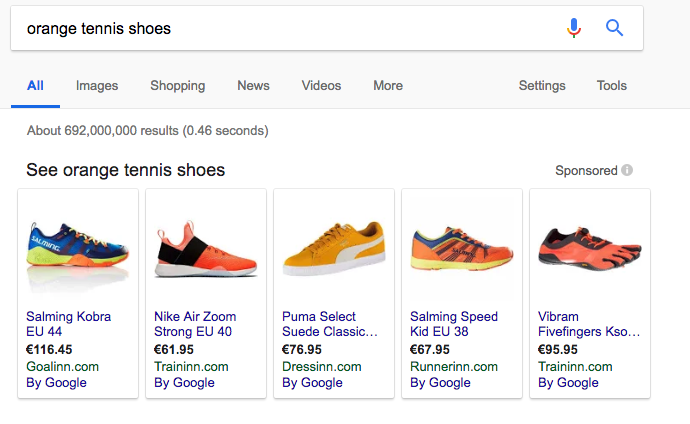Click the blue magnifying glass search icon
The image size is (690, 424).
(615, 28)
